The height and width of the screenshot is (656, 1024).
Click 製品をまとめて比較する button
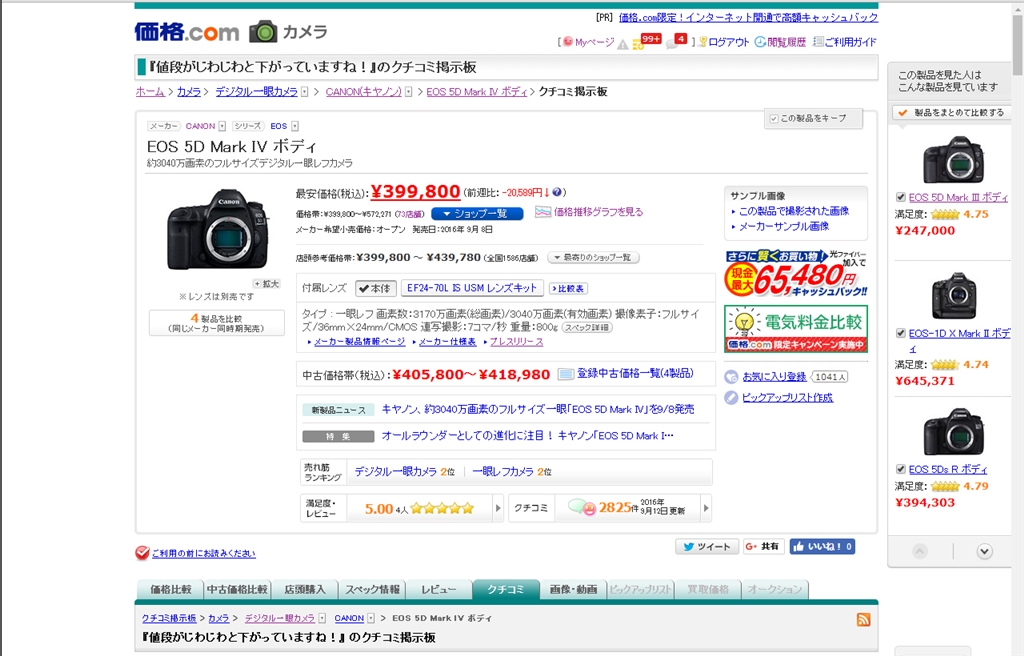[952, 112]
